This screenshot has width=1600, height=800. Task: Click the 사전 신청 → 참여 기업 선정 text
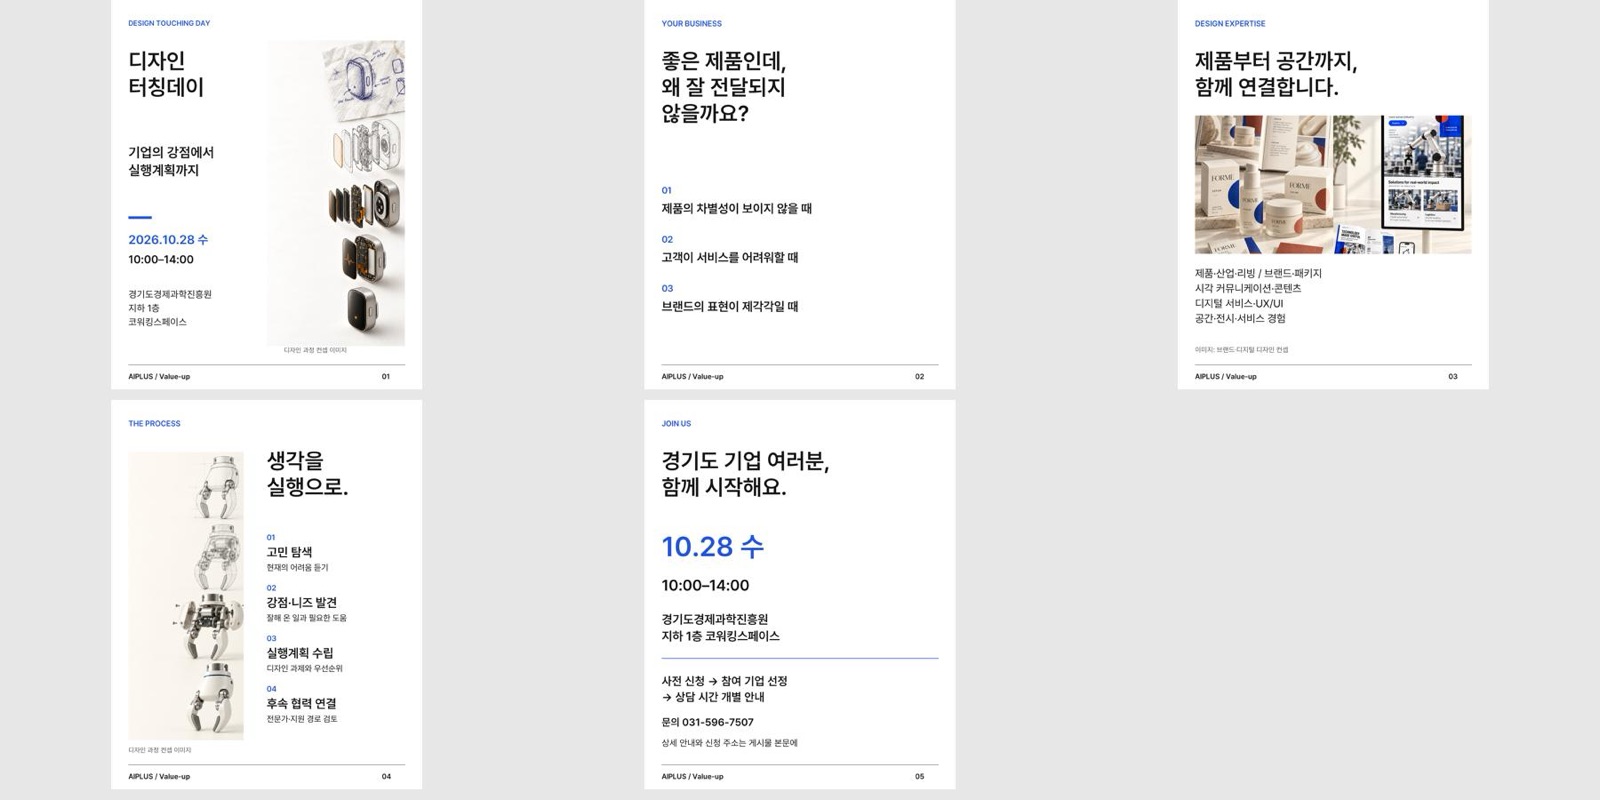pos(724,681)
